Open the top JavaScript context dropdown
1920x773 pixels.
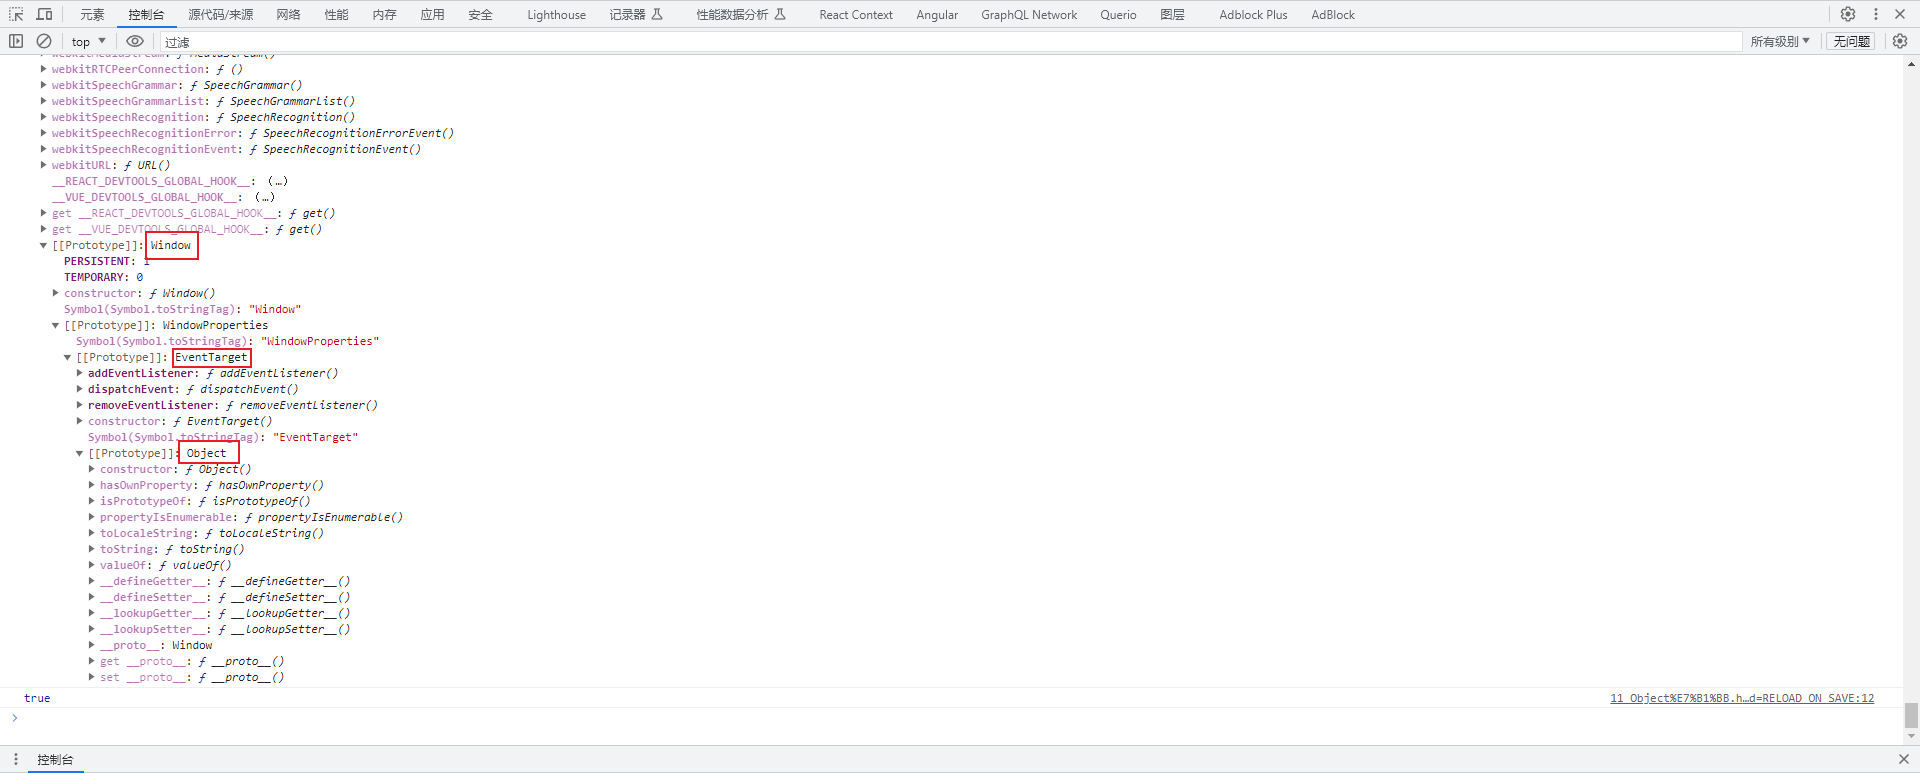[x=88, y=41]
